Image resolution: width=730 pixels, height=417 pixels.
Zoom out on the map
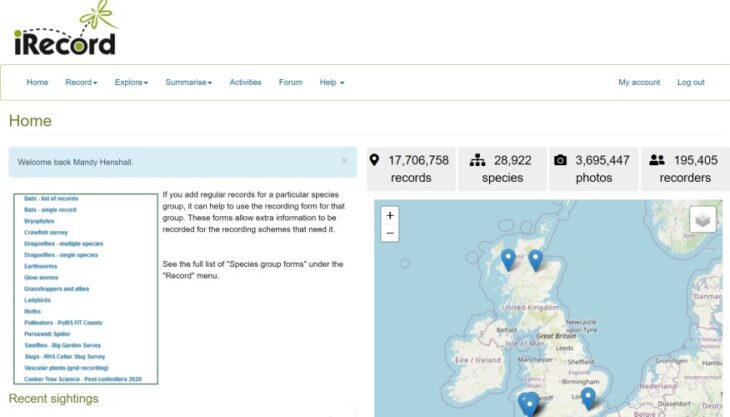click(390, 233)
